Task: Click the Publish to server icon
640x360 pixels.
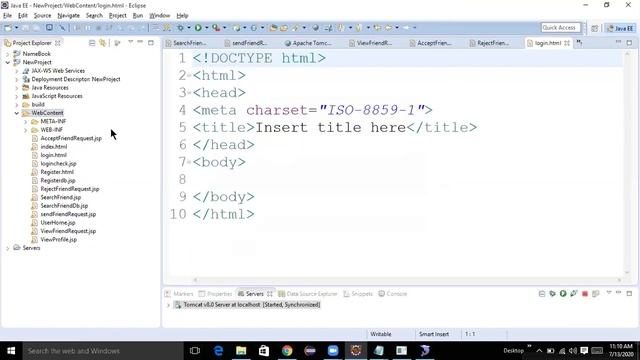Action: coord(596,293)
